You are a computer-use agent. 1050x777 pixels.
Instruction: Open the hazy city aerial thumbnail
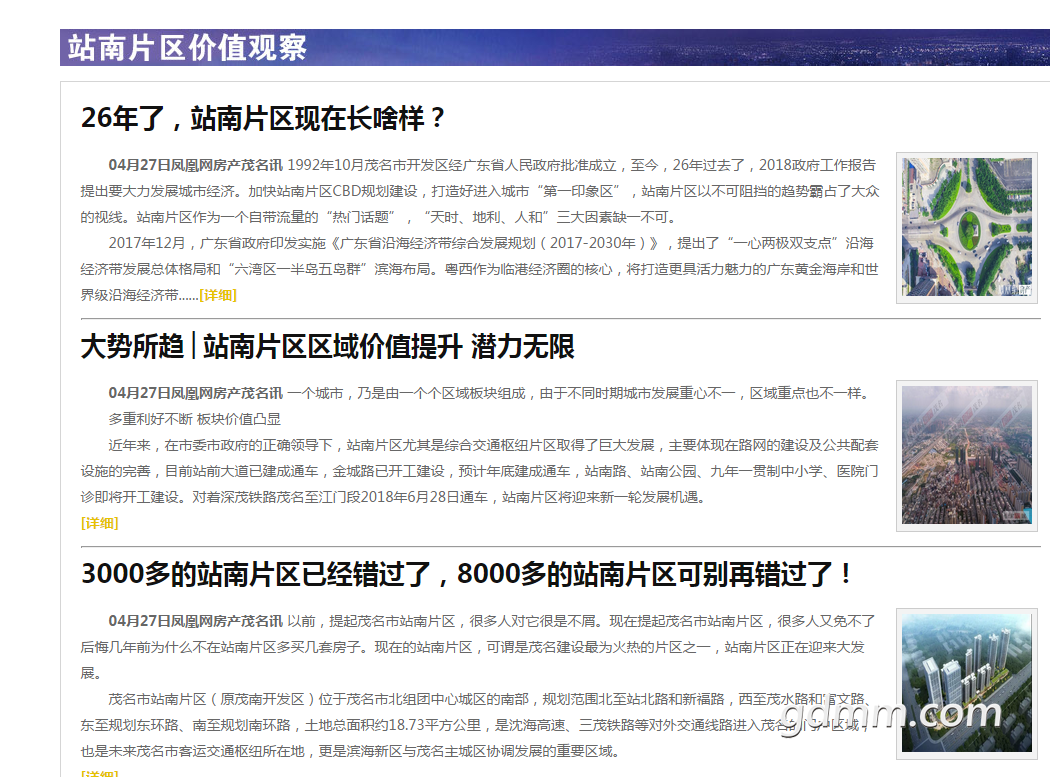[x=966, y=455]
